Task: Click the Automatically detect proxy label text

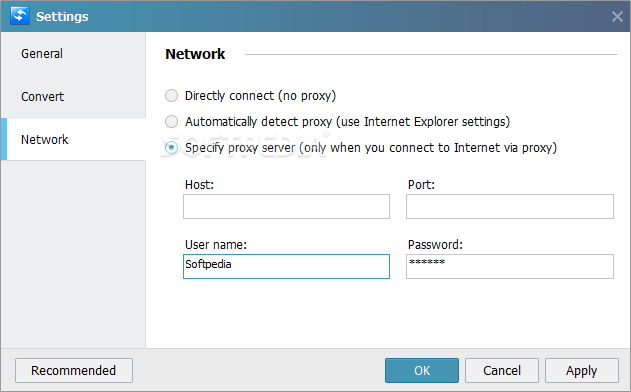Action: [347, 121]
